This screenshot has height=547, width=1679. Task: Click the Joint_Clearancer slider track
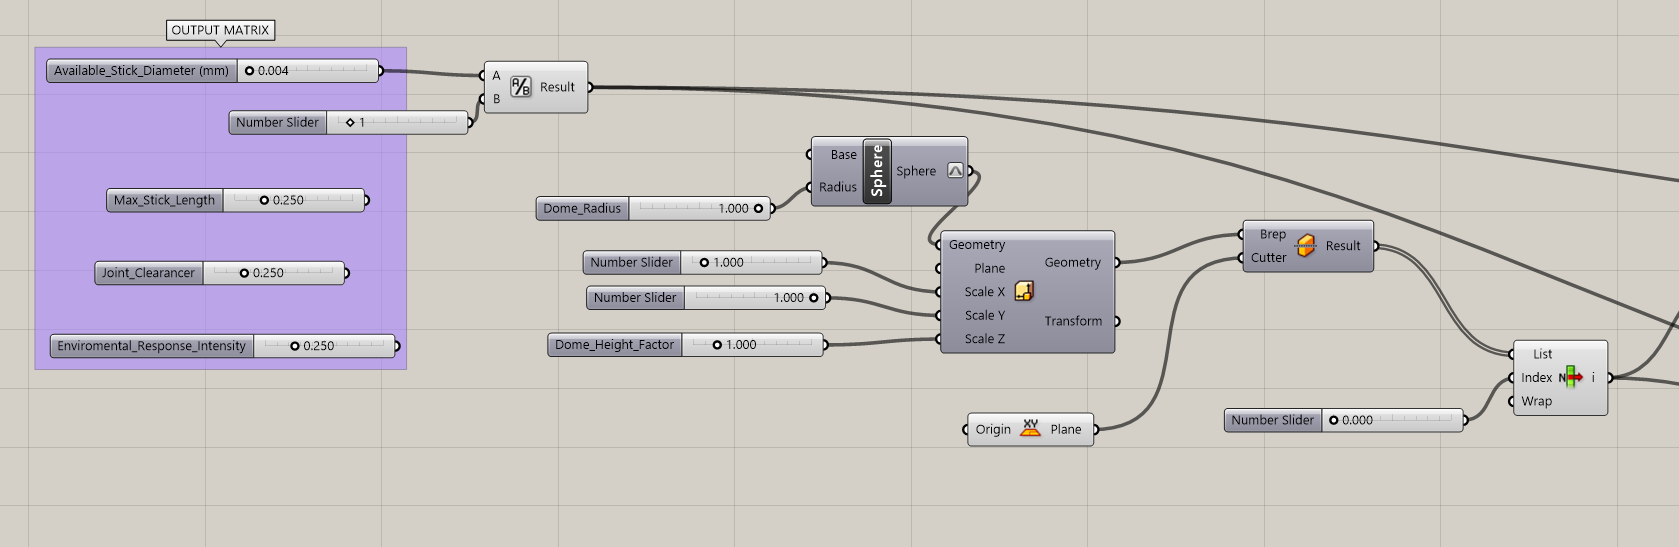[273, 273]
